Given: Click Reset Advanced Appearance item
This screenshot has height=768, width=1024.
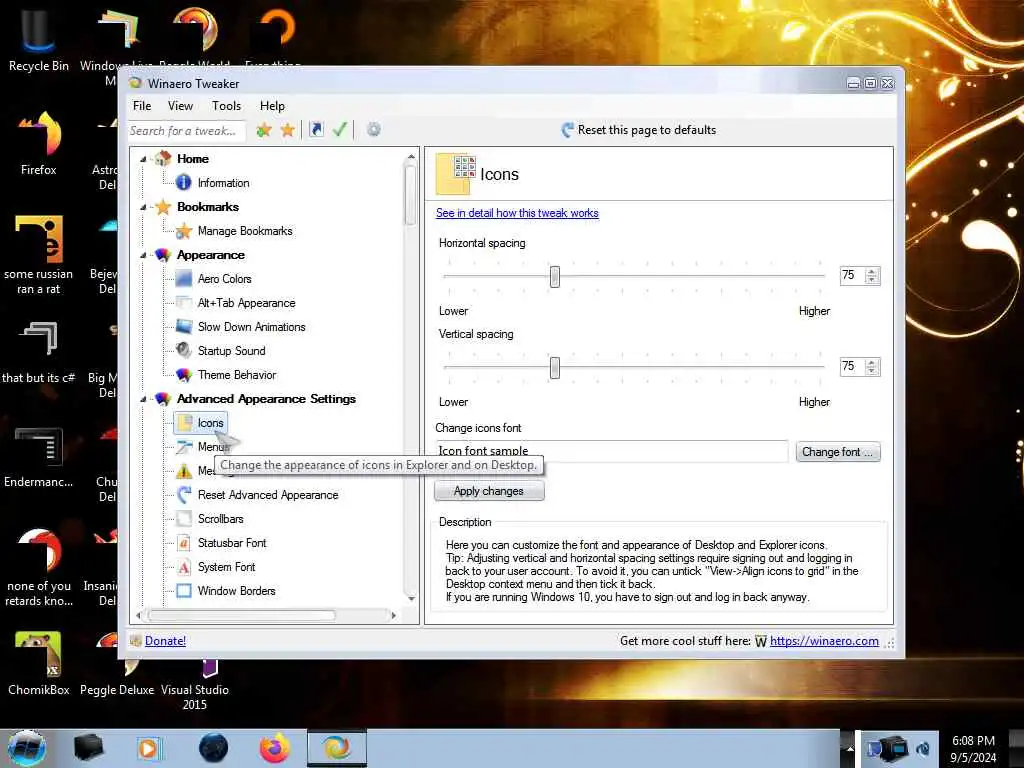Looking at the screenshot, I should (268, 495).
